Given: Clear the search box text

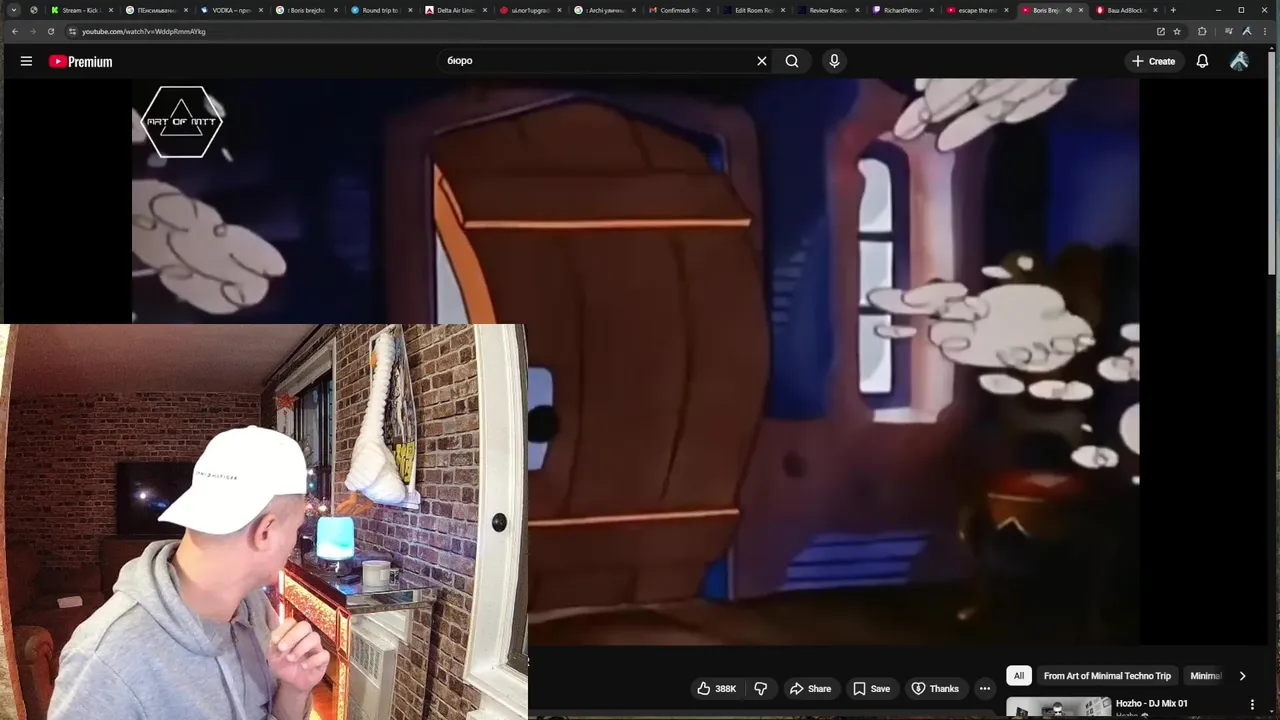Looking at the screenshot, I should coord(761,61).
